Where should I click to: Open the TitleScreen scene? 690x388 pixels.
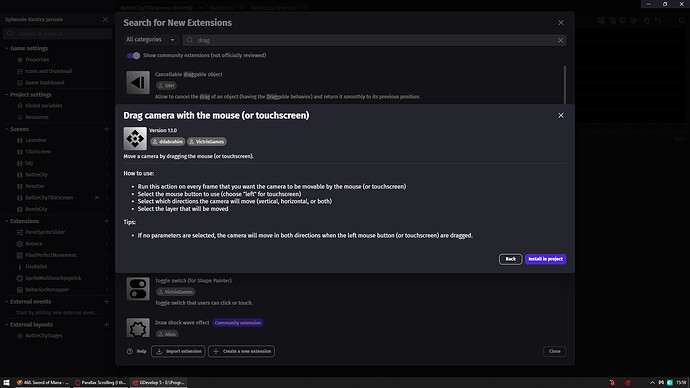pyautogui.click(x=38, y=151)
